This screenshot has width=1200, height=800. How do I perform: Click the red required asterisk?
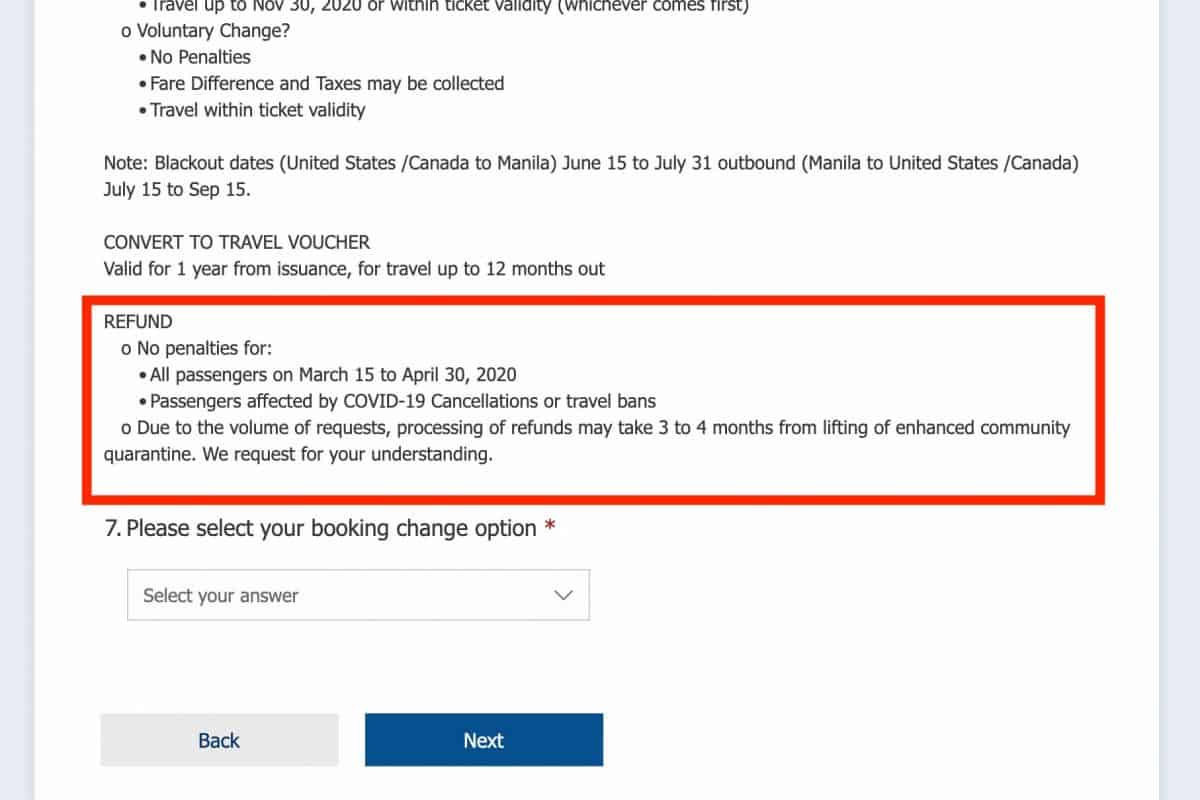coord(550,528)
